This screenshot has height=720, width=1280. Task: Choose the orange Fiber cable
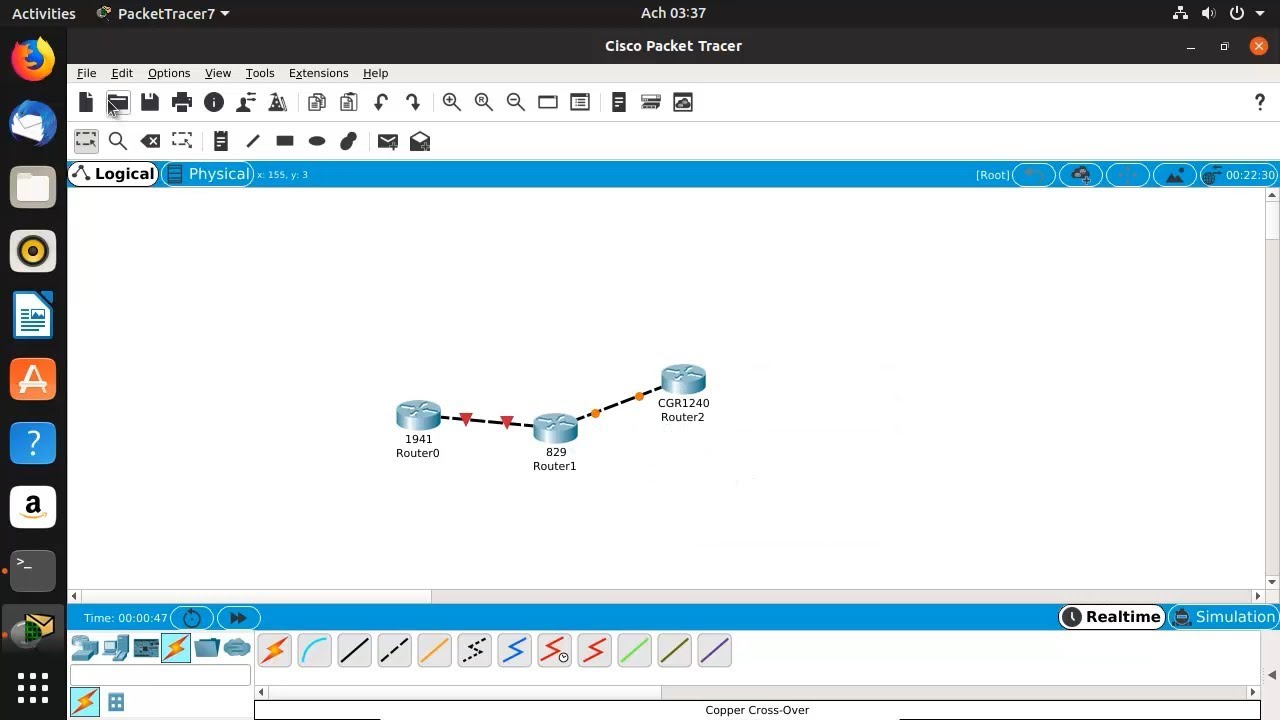434,651
